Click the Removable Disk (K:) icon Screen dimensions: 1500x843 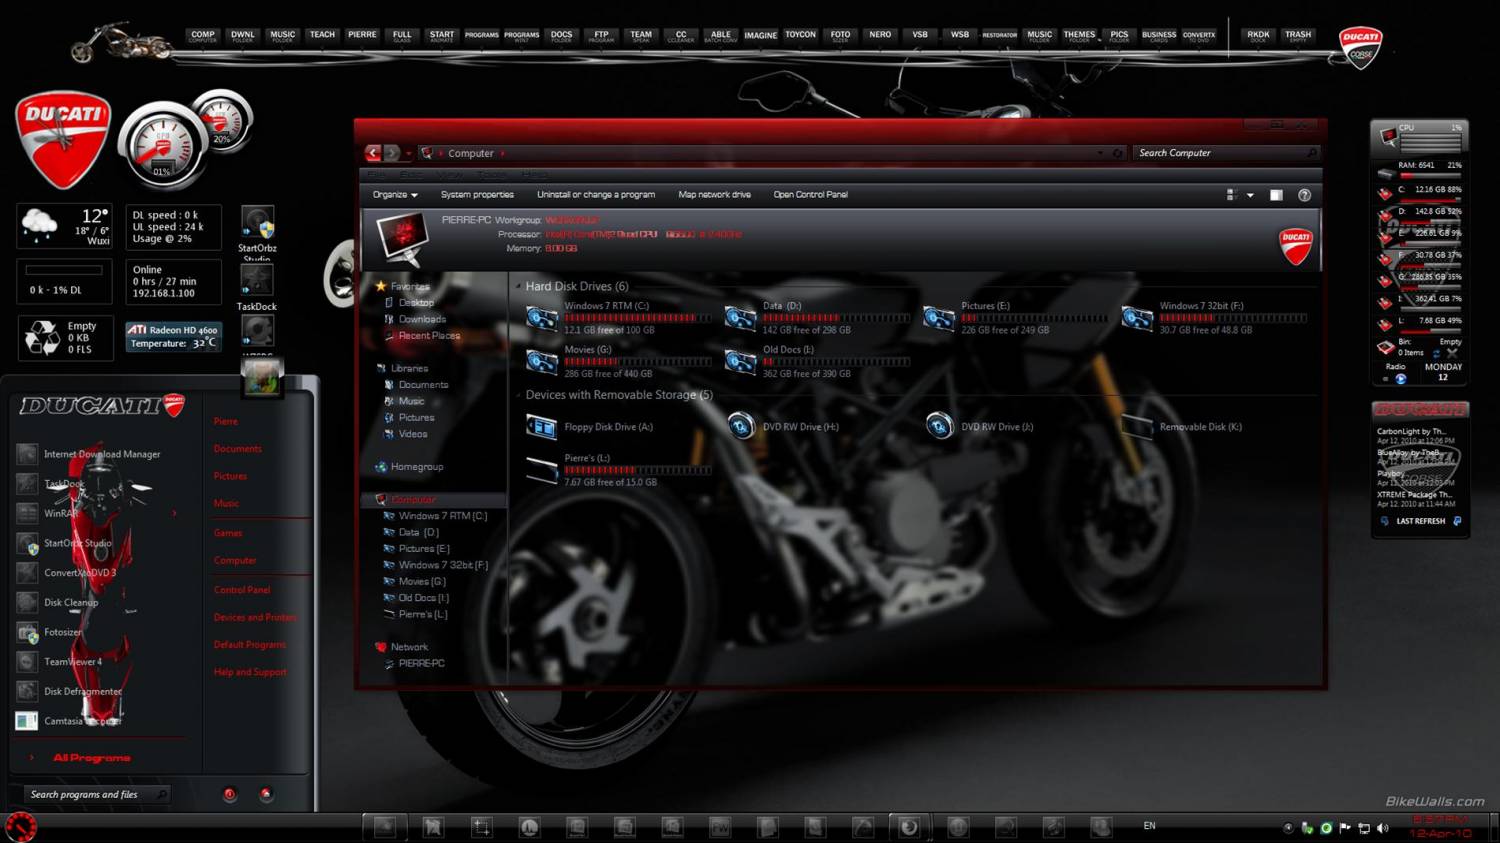pyautogui.click(x=1137, y=427)
